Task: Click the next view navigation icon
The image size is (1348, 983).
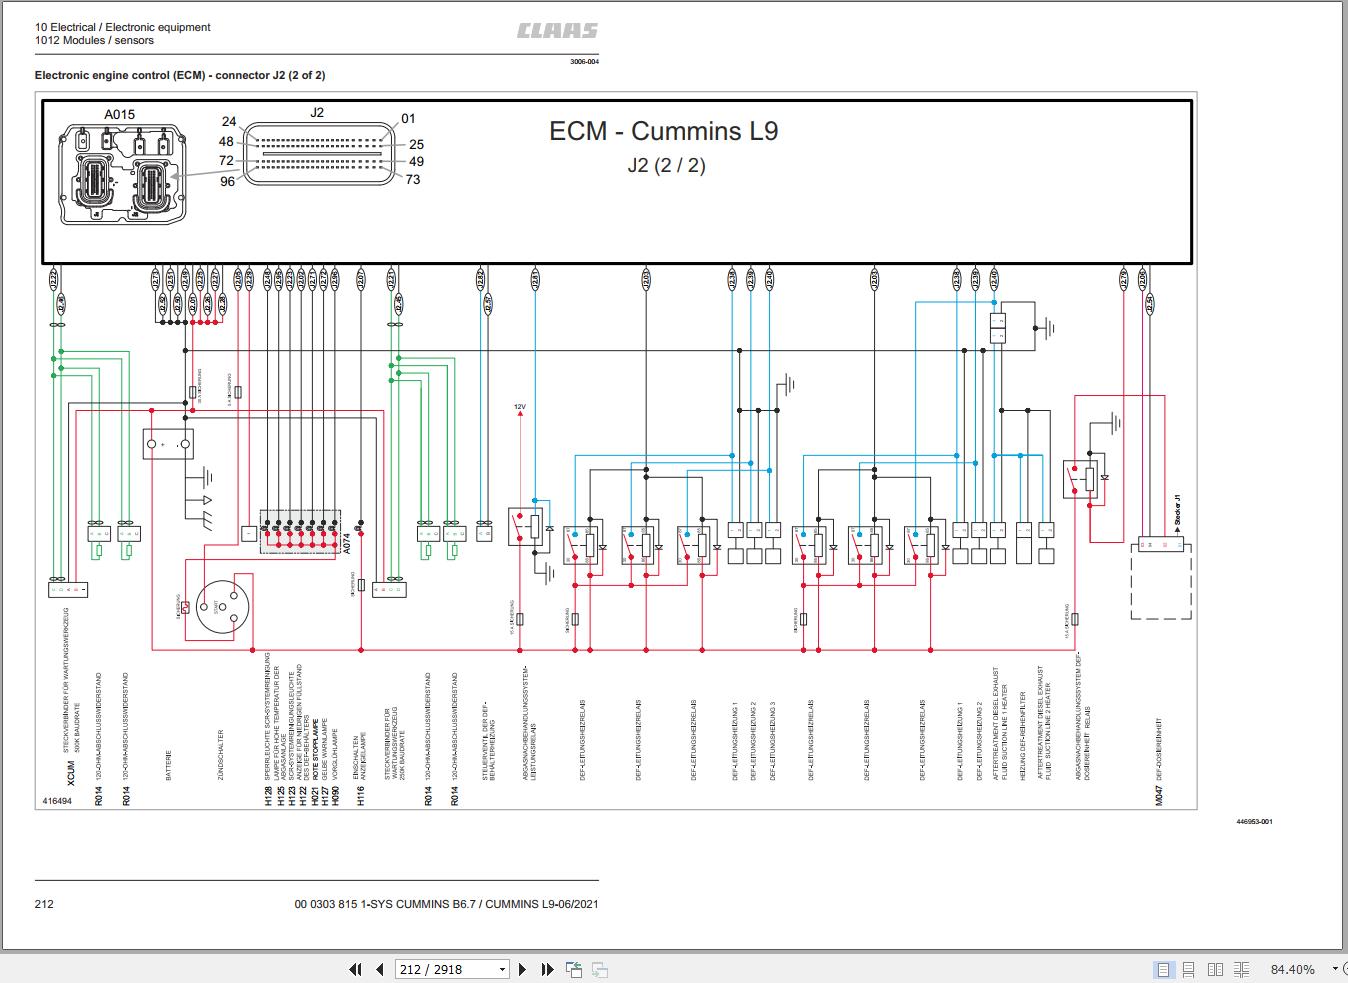Action: point(600,969)
